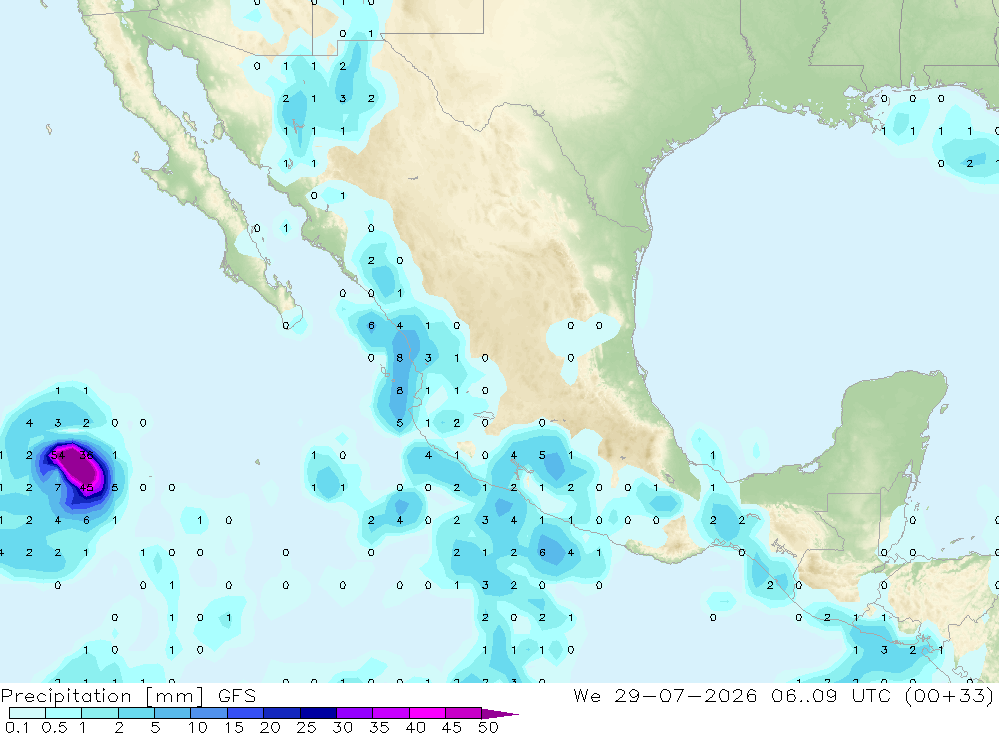Click the 'GFS' model label
The width and height of the screenshot is (1000, 733).
(x=237, y=696)
